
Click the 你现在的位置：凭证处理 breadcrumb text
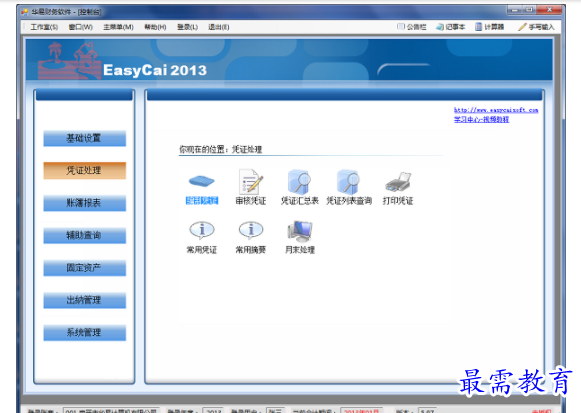point(220,149)
